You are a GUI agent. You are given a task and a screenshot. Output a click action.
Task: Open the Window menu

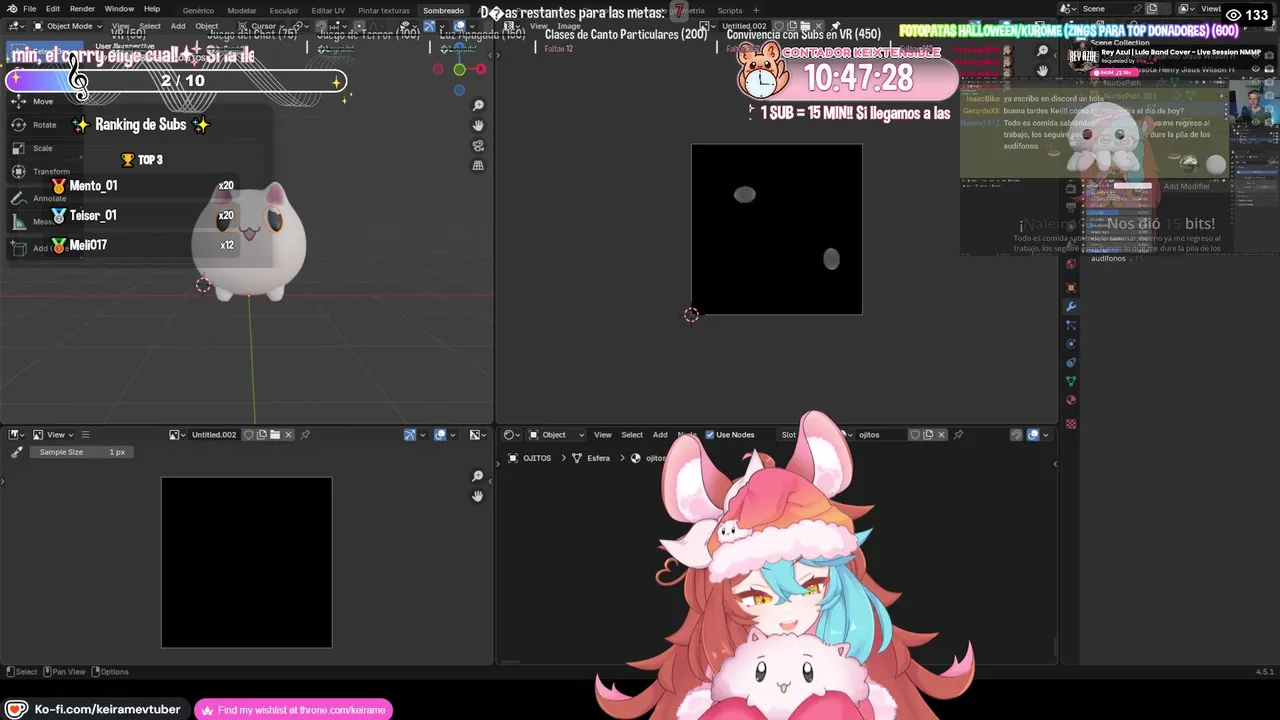click(x=119, y=9)
